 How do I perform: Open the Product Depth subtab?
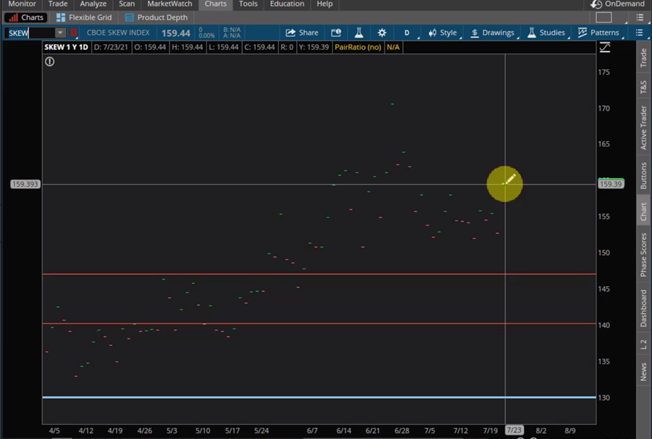click(x=160, y=17)
